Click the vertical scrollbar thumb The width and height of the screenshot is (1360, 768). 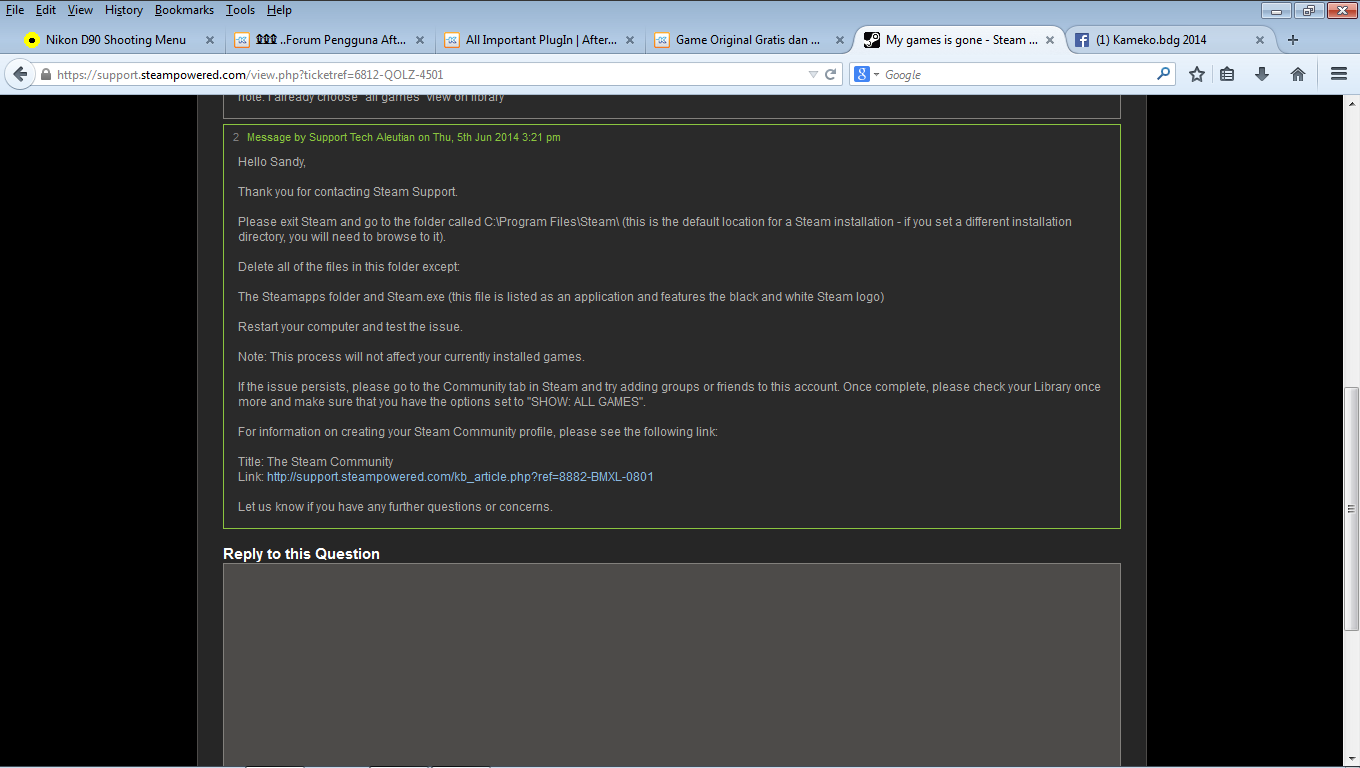point(1351,508)
